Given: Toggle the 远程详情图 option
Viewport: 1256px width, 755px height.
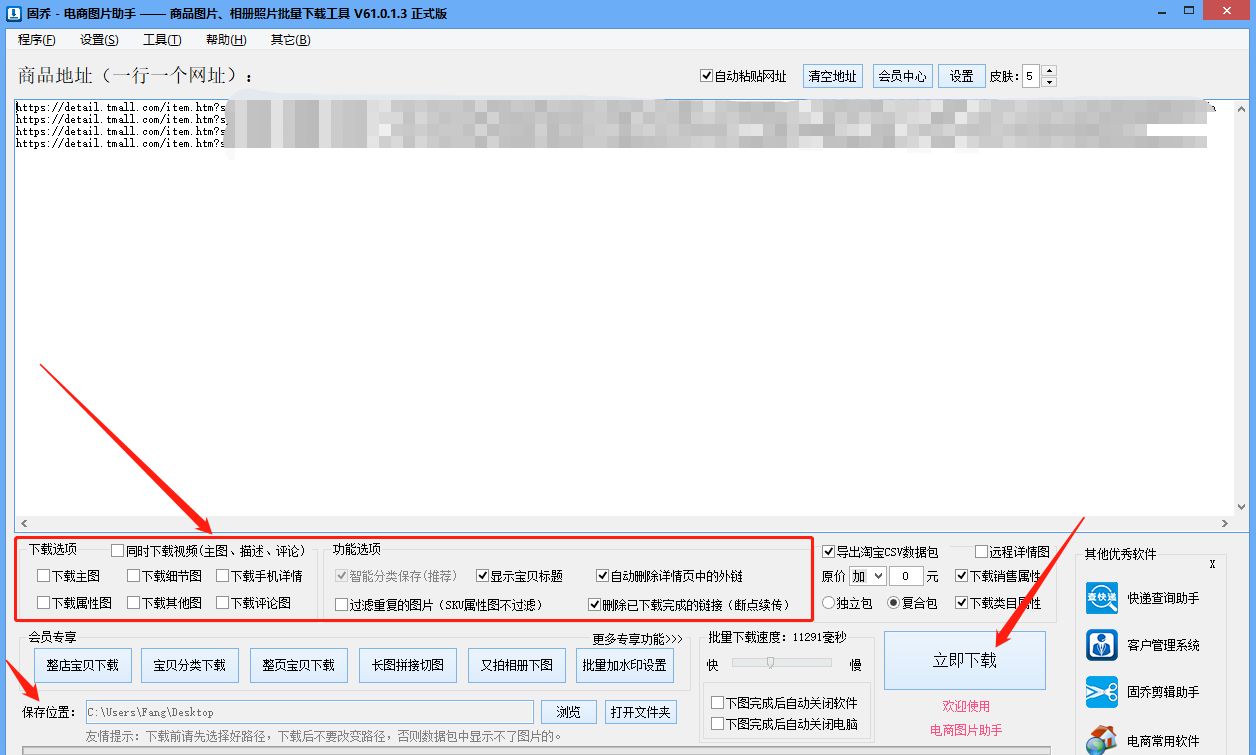Looking at the screenshot, I should (980, 551).
